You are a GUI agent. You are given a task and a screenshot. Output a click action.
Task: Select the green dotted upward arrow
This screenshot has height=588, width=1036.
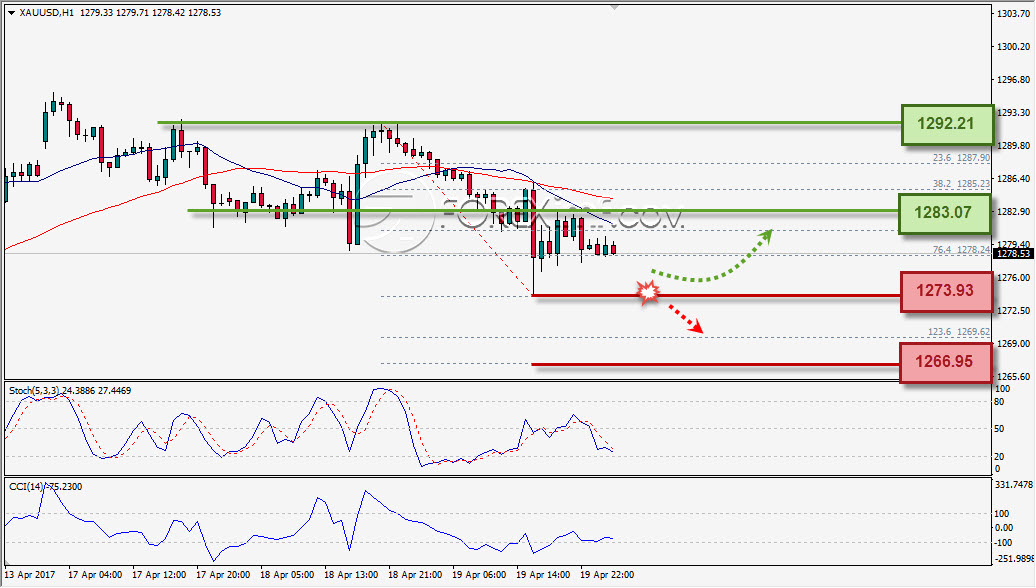tap(712, 256)
